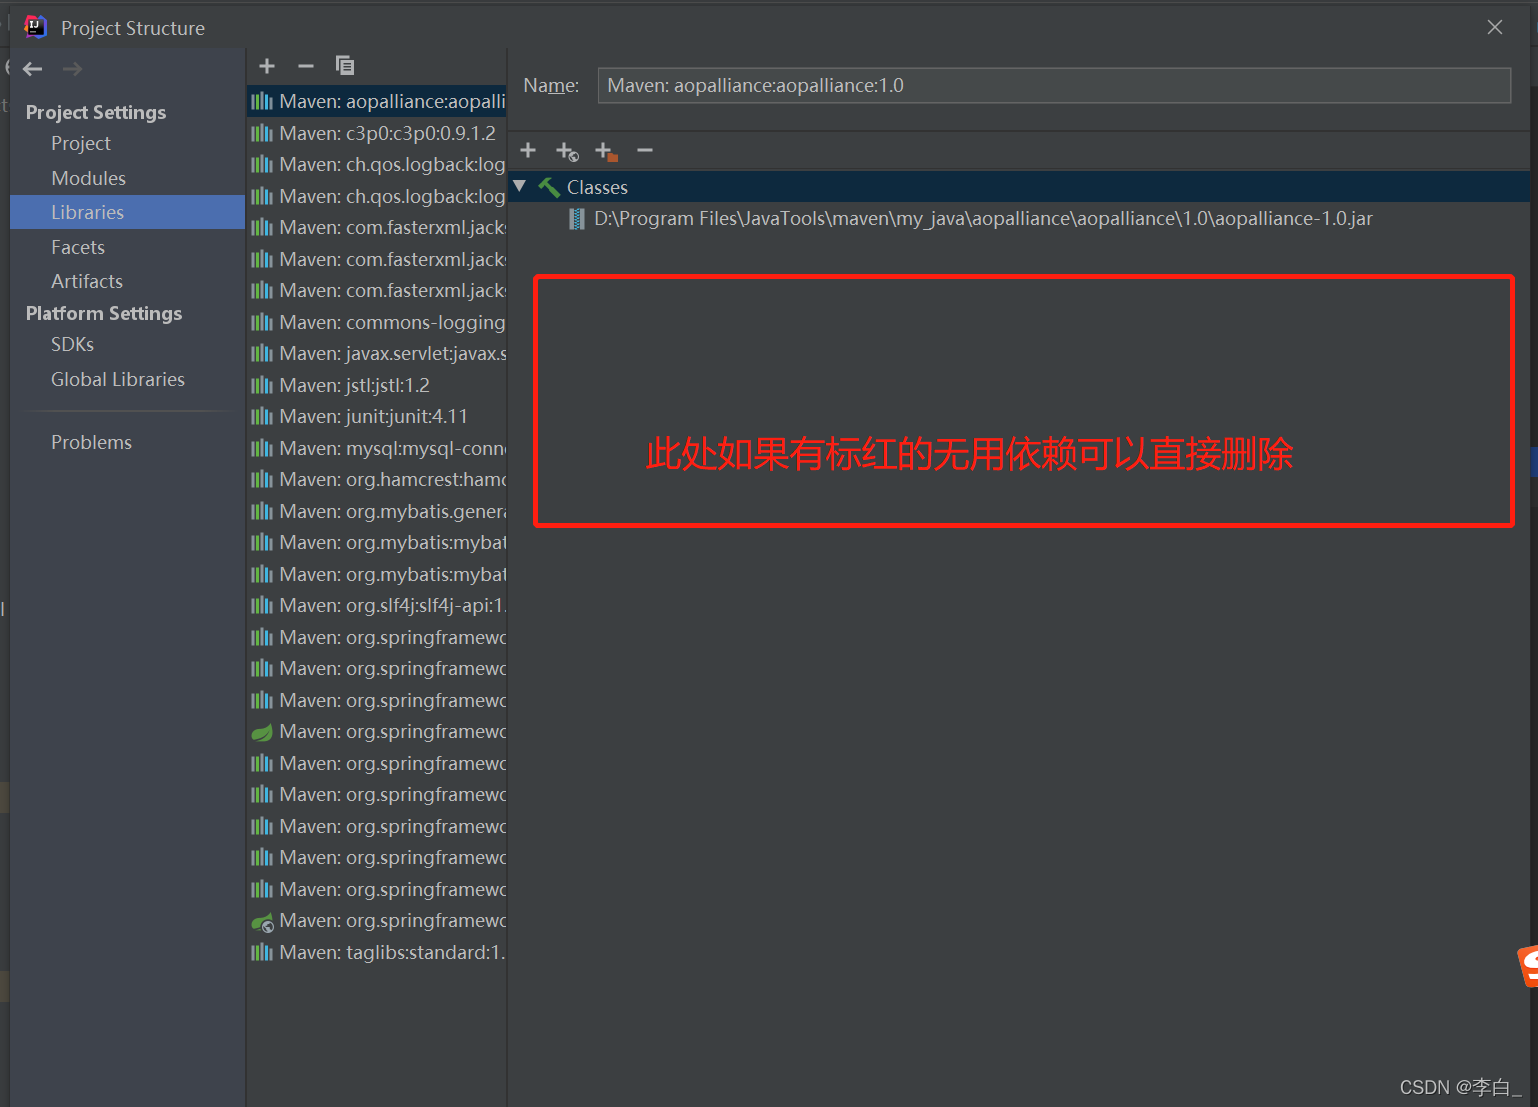Select Maven: org.hamcrest library
The width and height of the screenshot is (1538, 1107).
377,479
